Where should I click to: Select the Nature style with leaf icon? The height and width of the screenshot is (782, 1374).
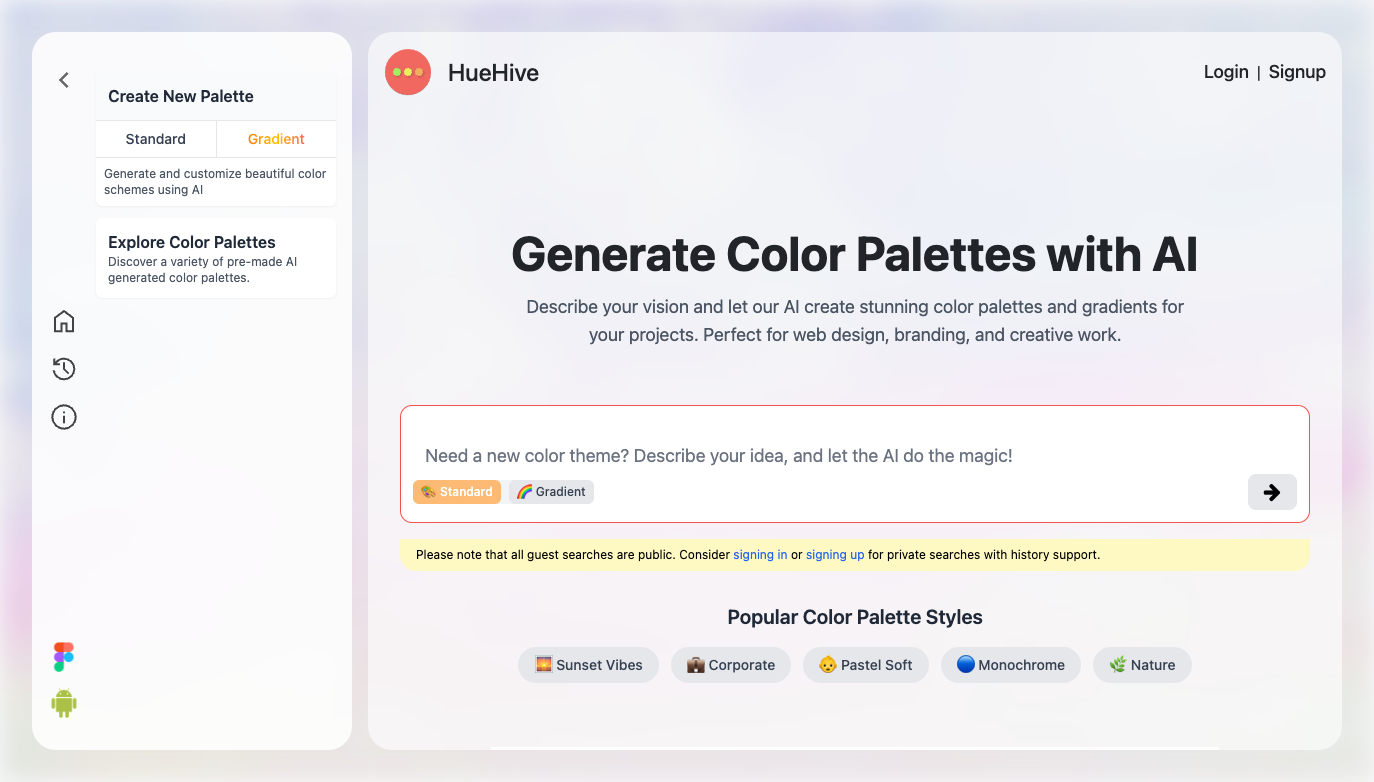[x=1142, y=664]
